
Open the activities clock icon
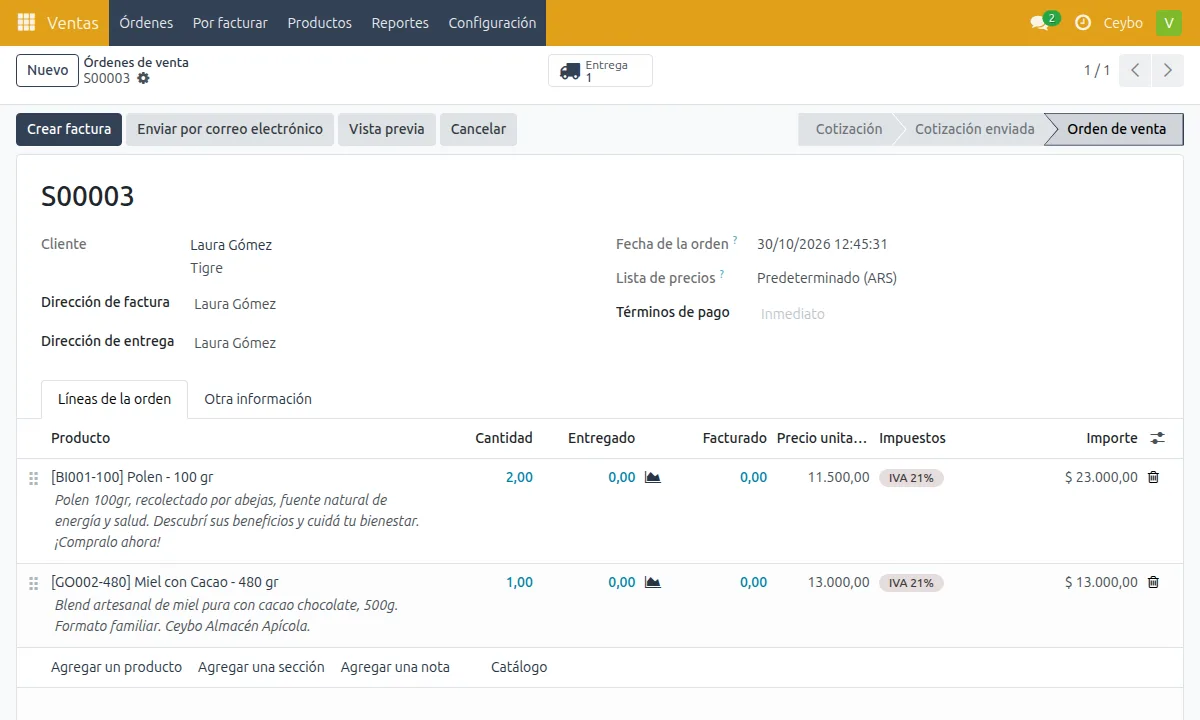[x=1083, y=23]
